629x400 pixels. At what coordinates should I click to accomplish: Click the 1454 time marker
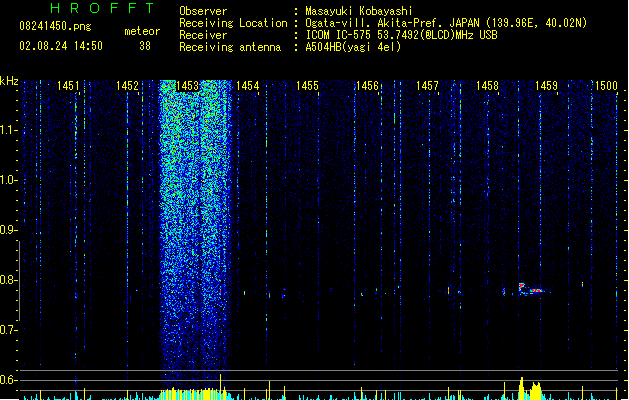point(248,86)
